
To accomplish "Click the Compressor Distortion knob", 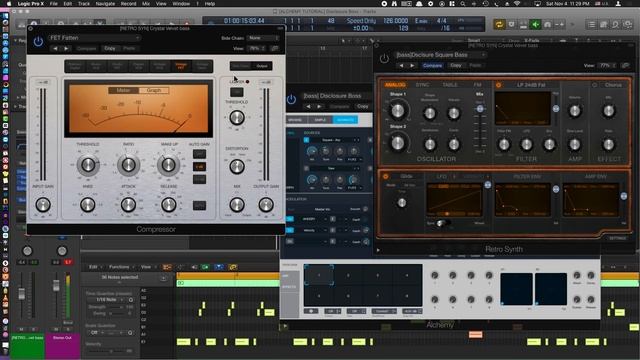I will click(237, 166).
